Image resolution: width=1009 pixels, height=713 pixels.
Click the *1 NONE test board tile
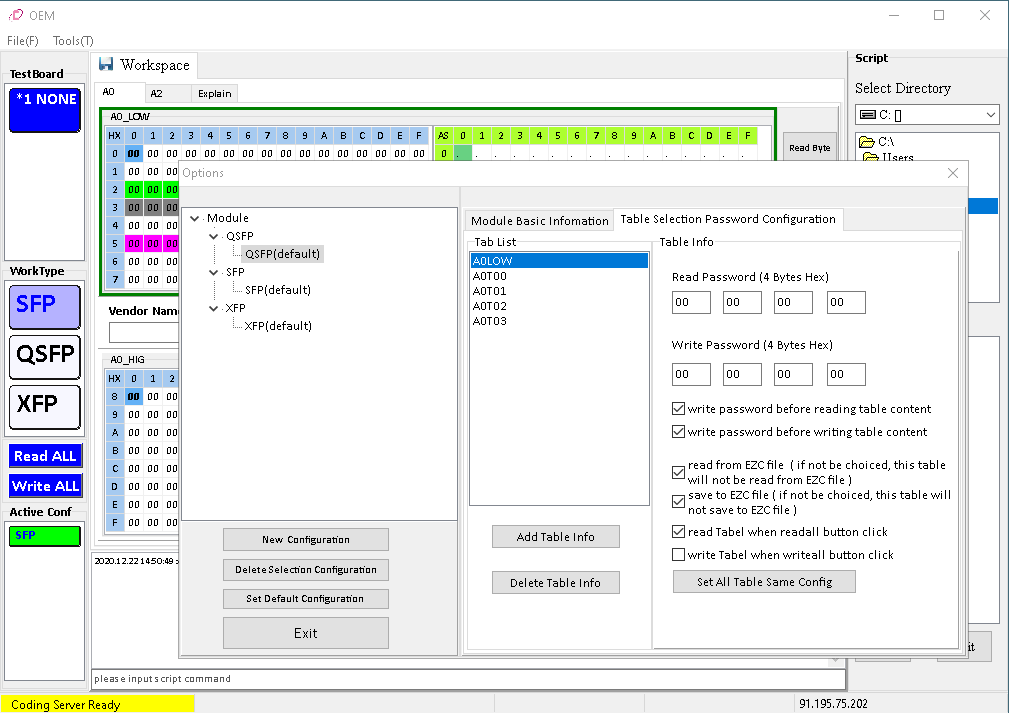[45, 110]
